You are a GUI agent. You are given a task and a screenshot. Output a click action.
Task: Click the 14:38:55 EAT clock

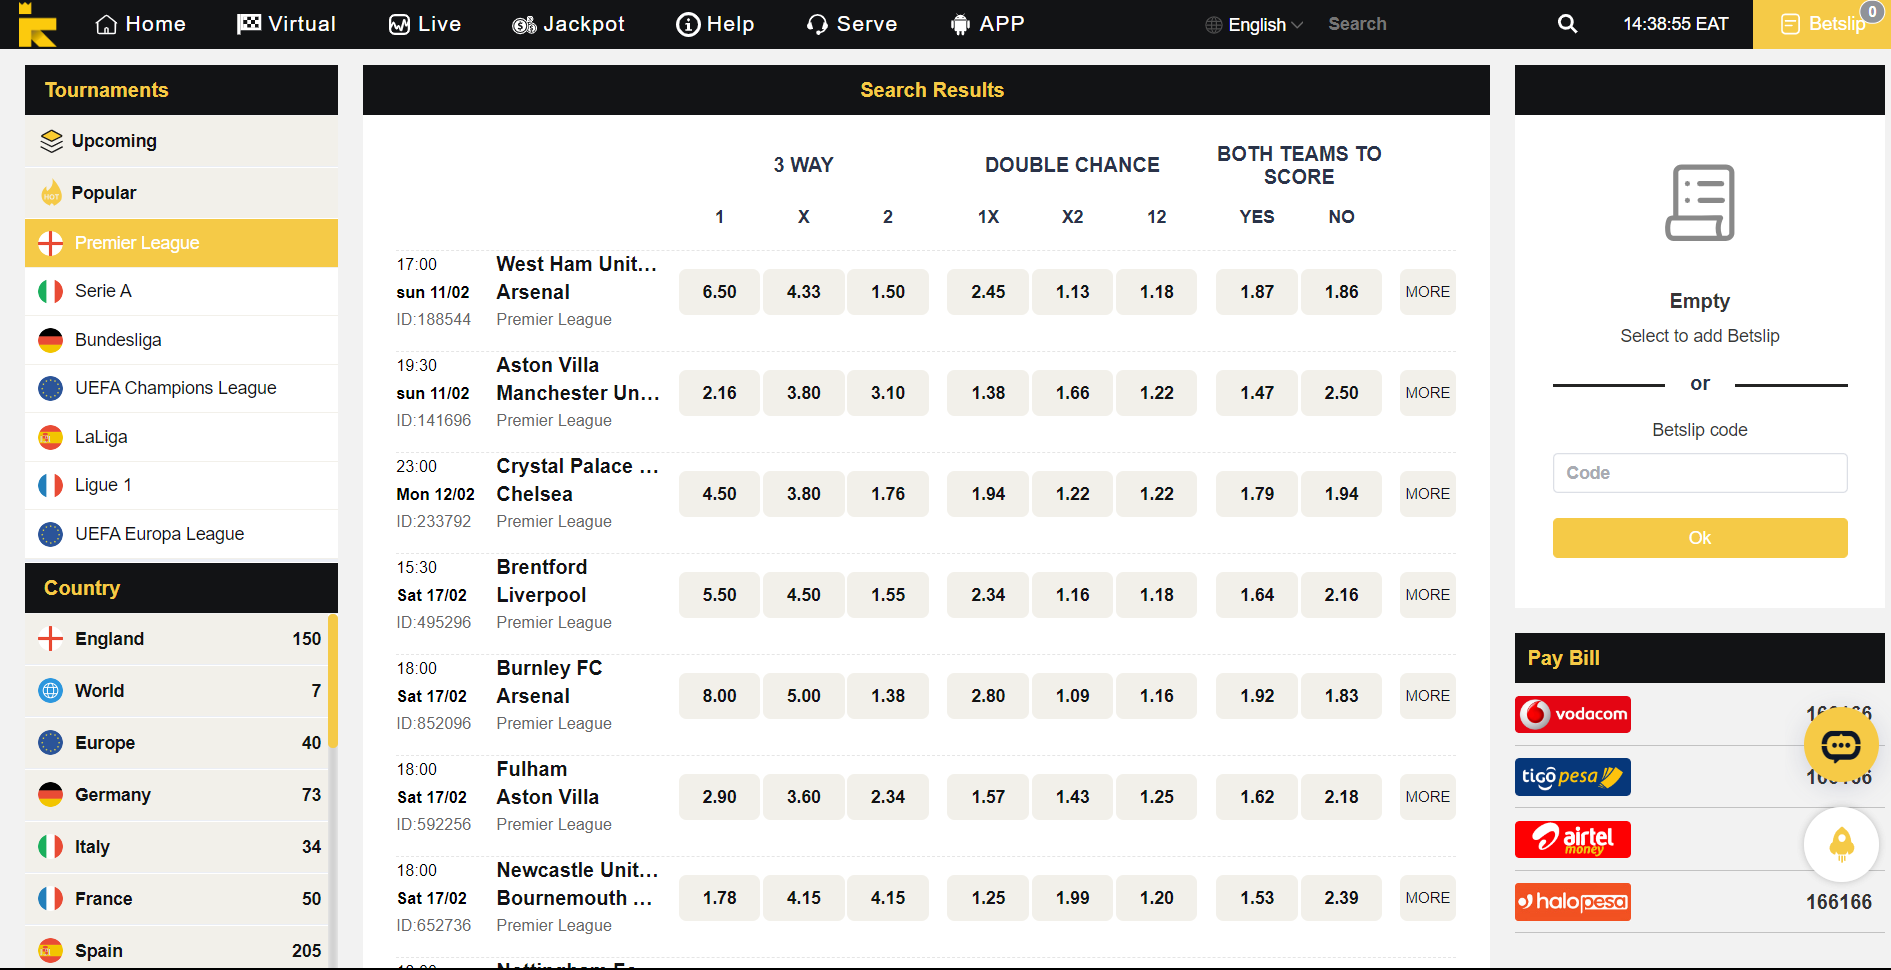point(1676,24)
